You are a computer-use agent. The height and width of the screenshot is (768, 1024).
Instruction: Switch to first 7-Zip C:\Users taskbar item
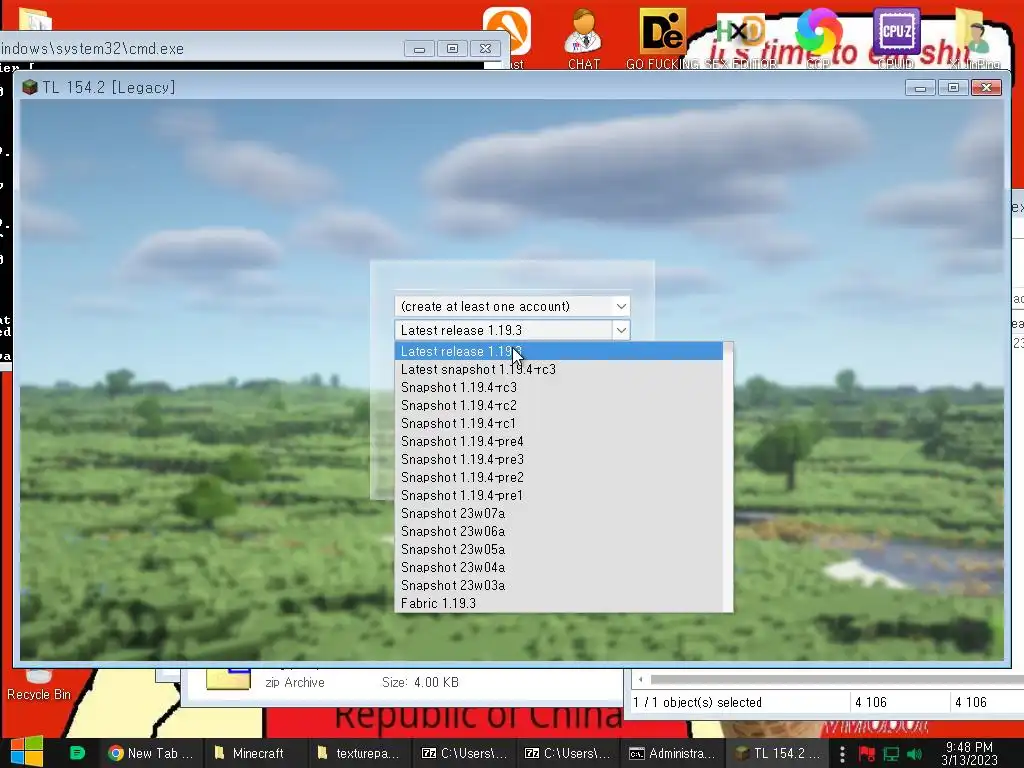(464, 753)
